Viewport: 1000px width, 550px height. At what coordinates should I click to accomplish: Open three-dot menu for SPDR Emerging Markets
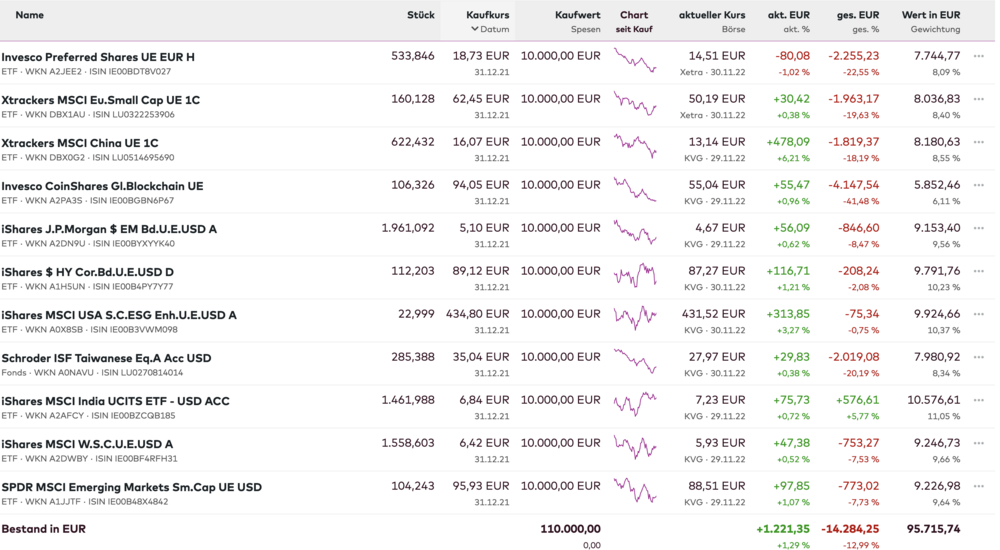978,487
